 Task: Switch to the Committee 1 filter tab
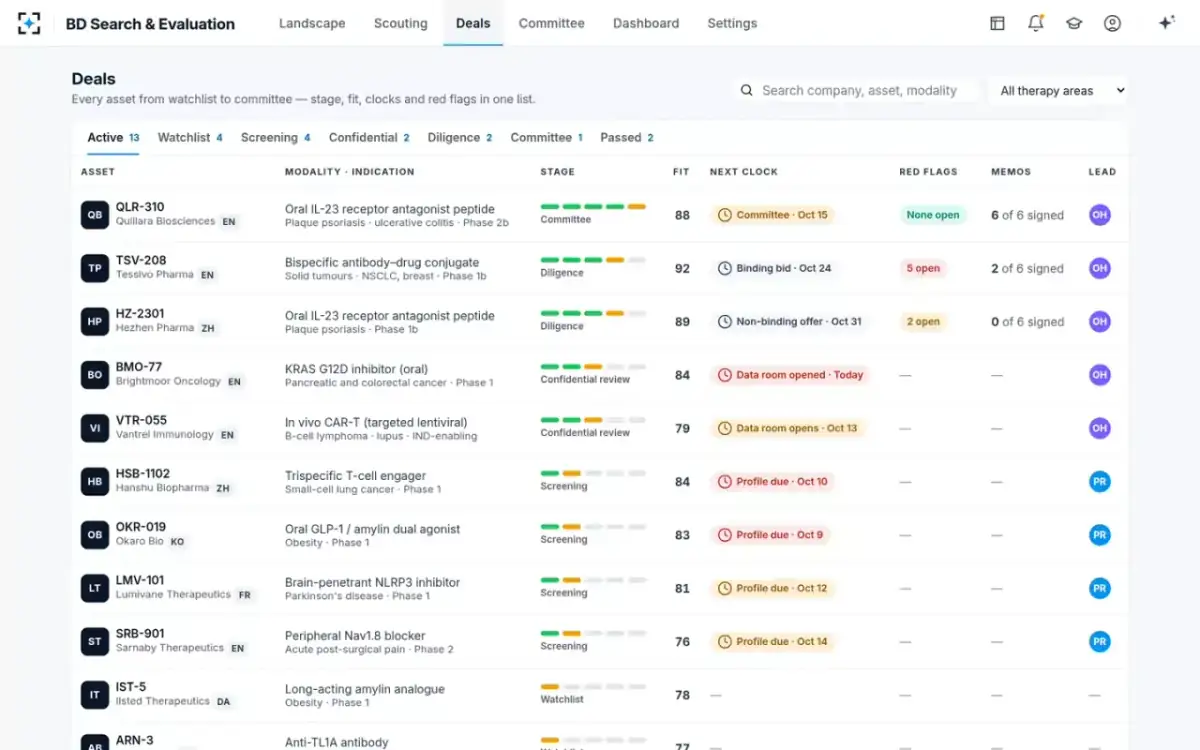click(547, 138)
